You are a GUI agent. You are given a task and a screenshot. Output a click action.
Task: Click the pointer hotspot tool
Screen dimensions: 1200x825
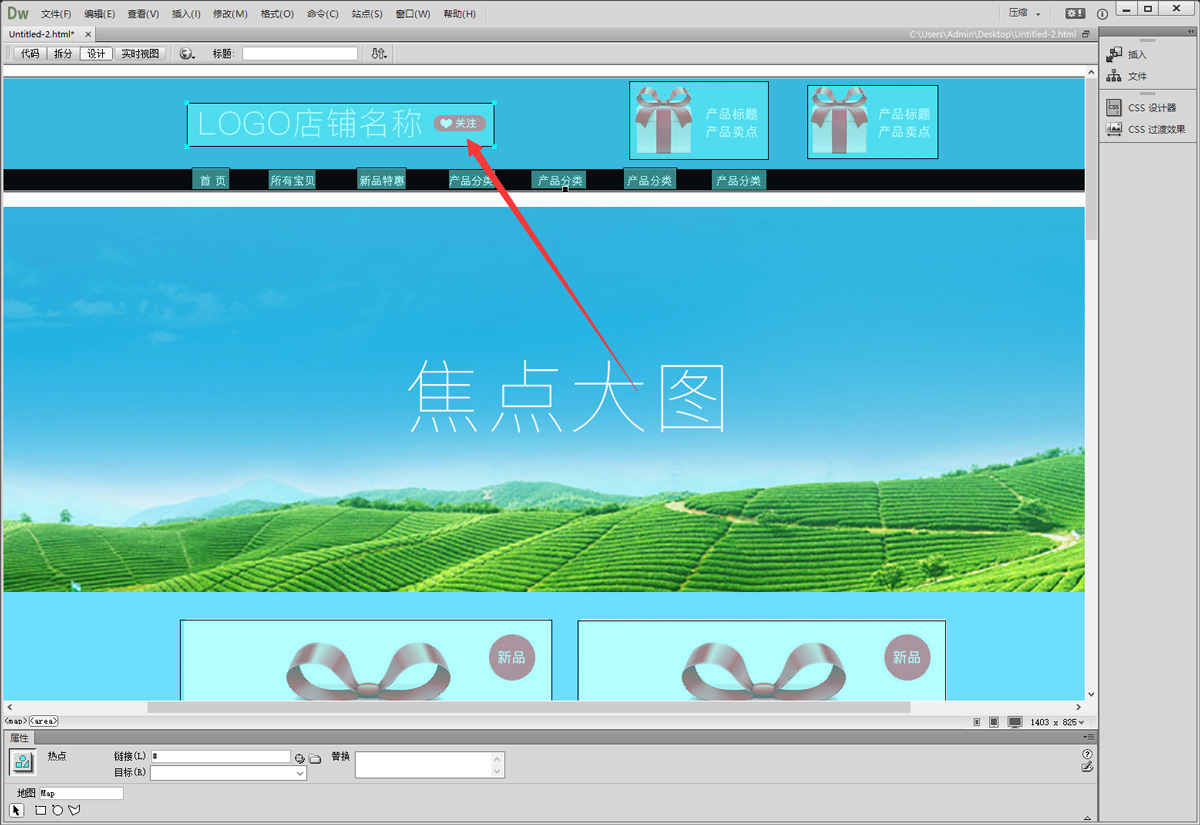(16, 810)
